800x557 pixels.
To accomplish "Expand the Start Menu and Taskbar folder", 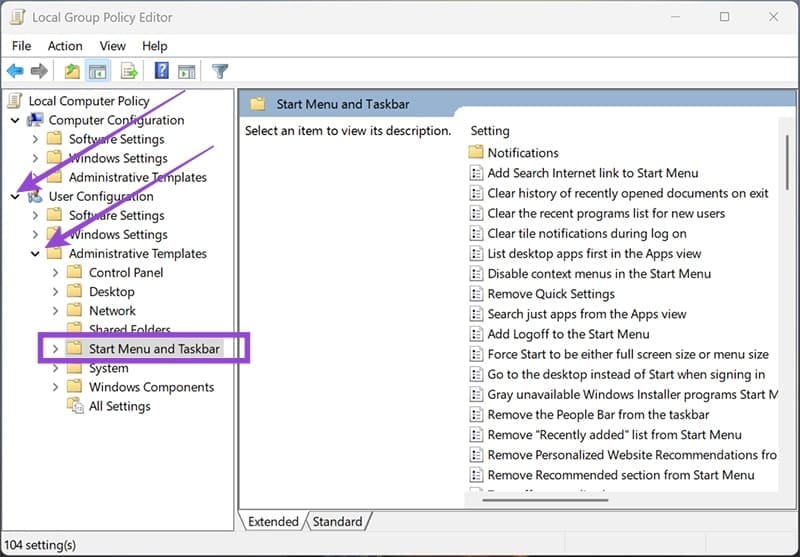I will 55,349.
